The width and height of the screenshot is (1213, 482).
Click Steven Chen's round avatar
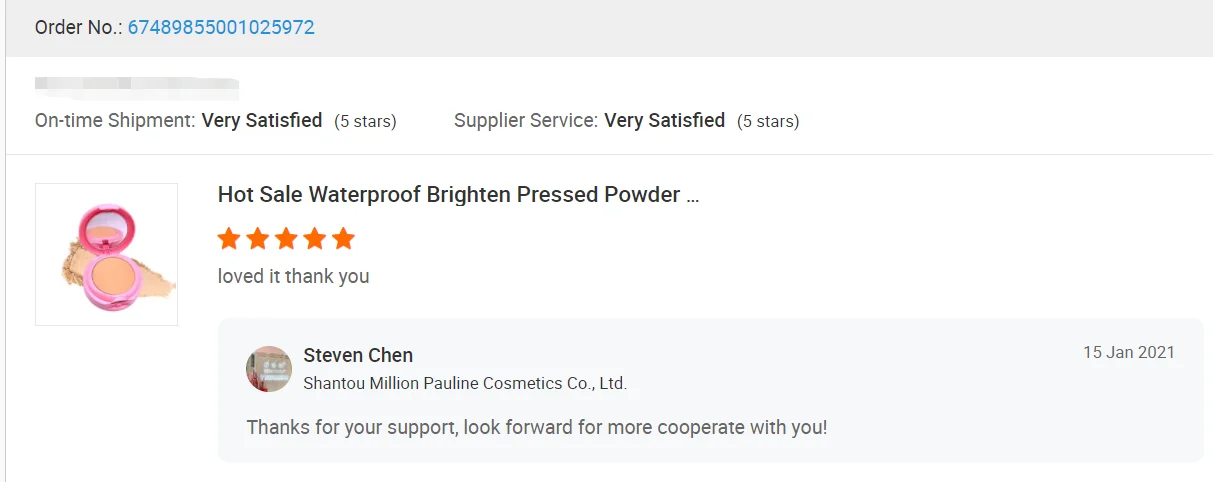(x=269, y=369)
